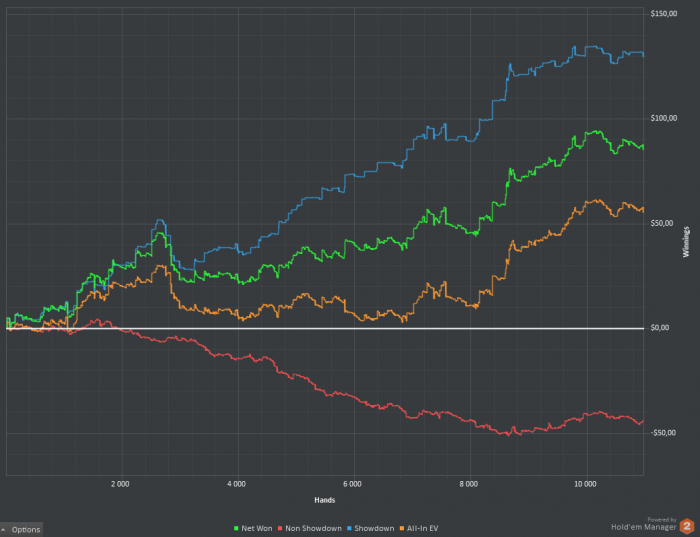Click the orange All-In EV legend swatch

point(402,529)
